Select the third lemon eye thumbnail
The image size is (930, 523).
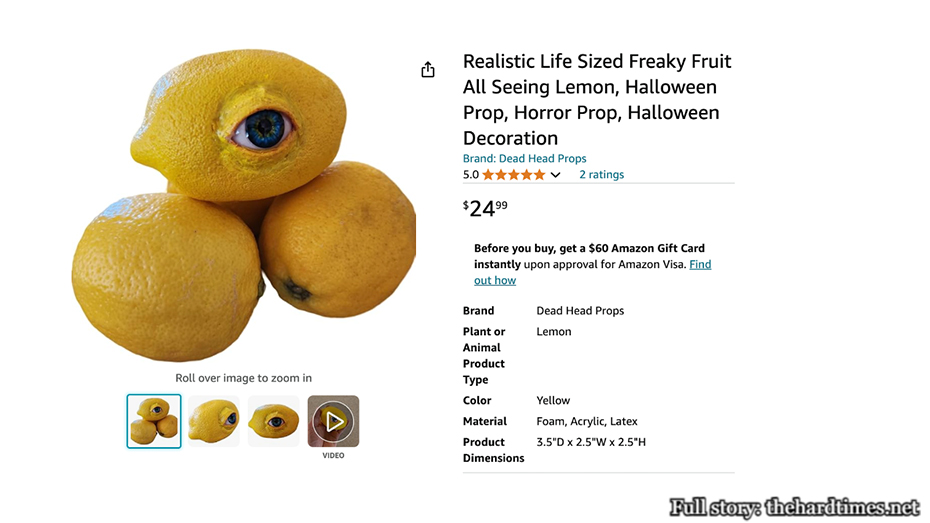point(273,421)
